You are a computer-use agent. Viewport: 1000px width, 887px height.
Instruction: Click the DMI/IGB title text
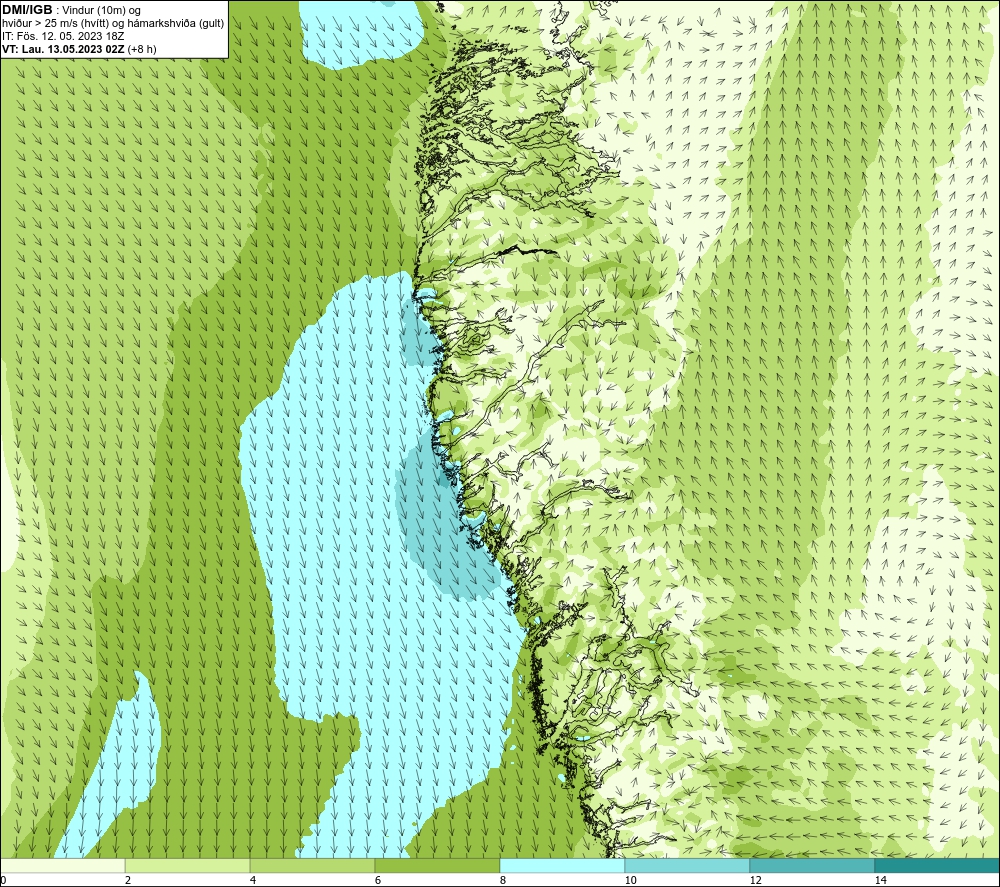coord(27,10)
